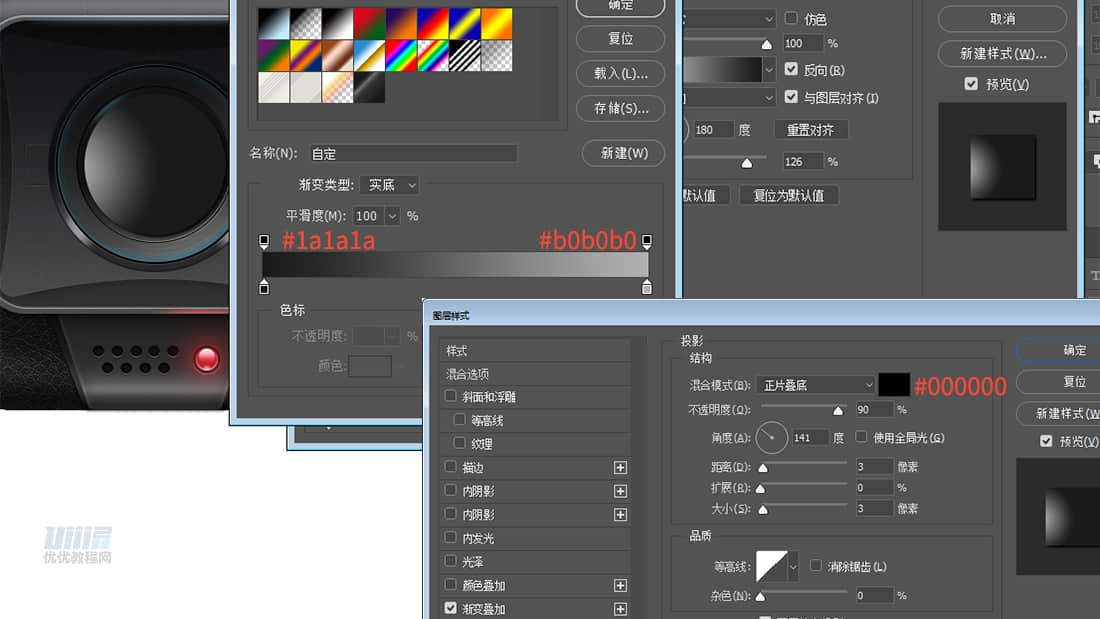
Task: Click the gradient angle field showing 180
Action: [x=713, y=130]
